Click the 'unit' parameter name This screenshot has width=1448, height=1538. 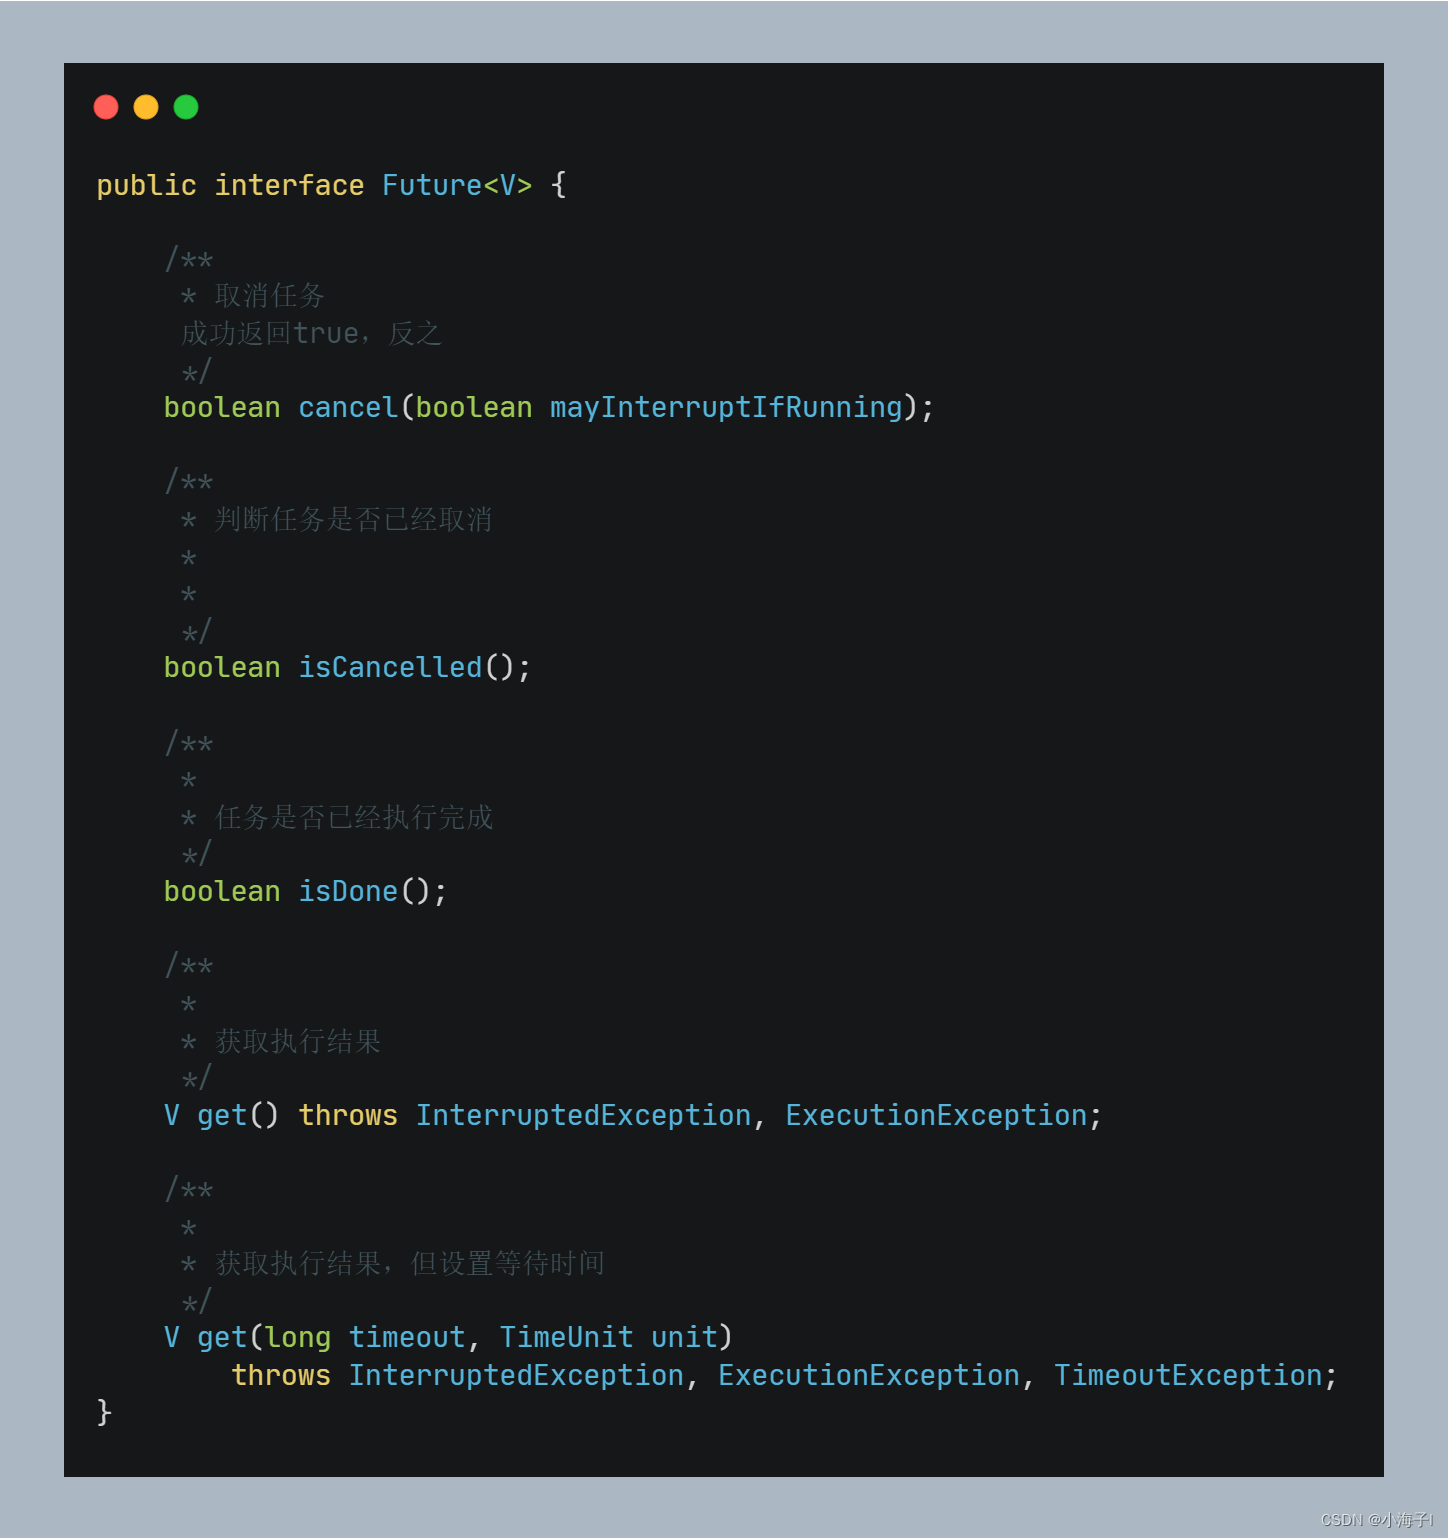point(684,1337)
